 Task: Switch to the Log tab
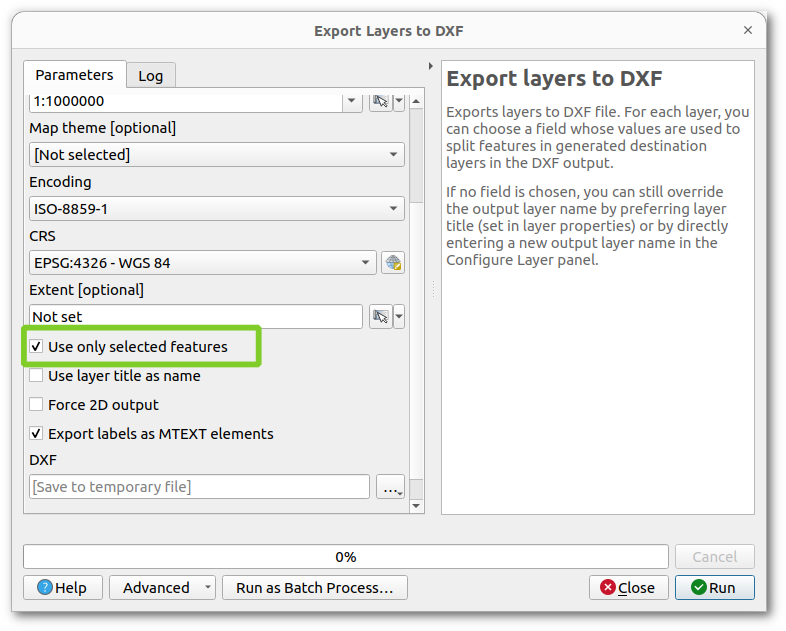(150, 76)
